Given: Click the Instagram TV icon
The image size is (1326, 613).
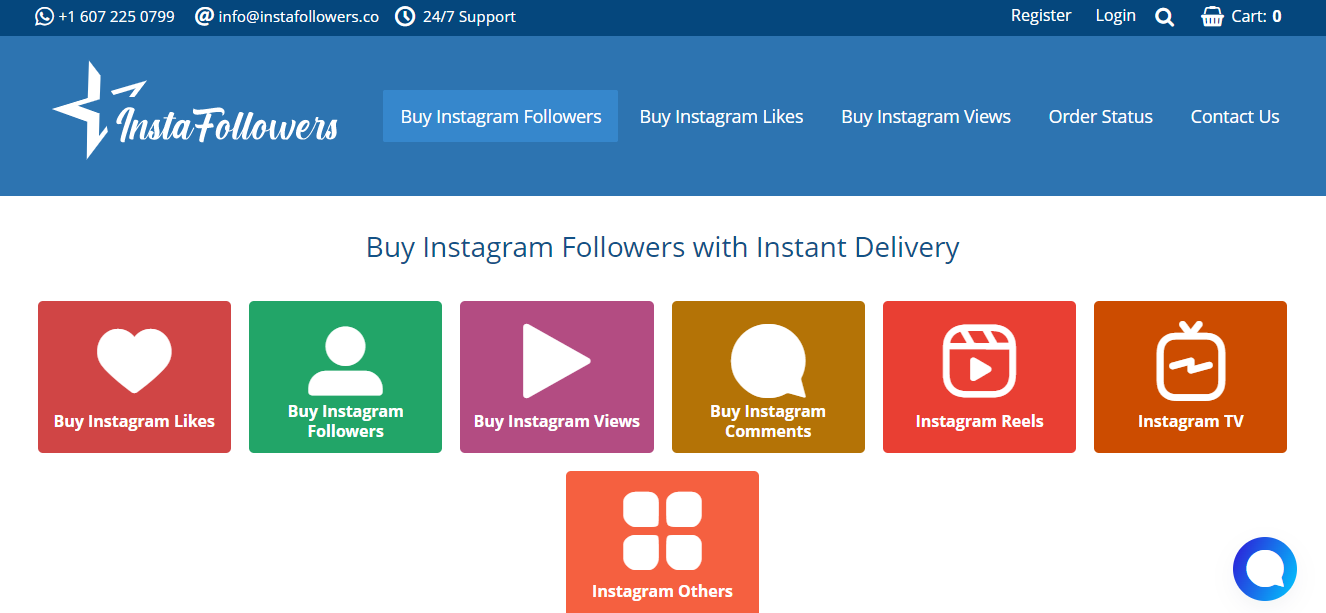Looking at the screenshot, I should pyautogui.click(x=1190, y=361).
